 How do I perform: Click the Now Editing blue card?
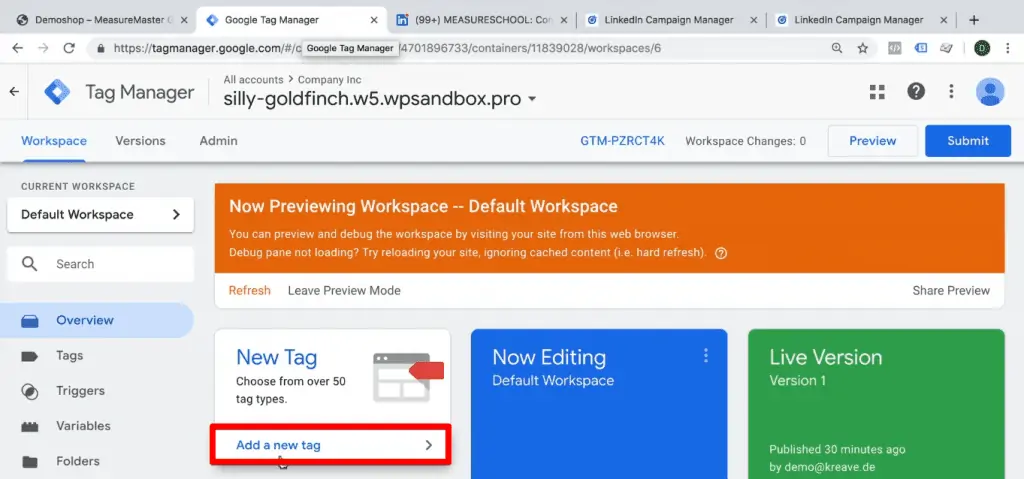click(x=599, y=404)
